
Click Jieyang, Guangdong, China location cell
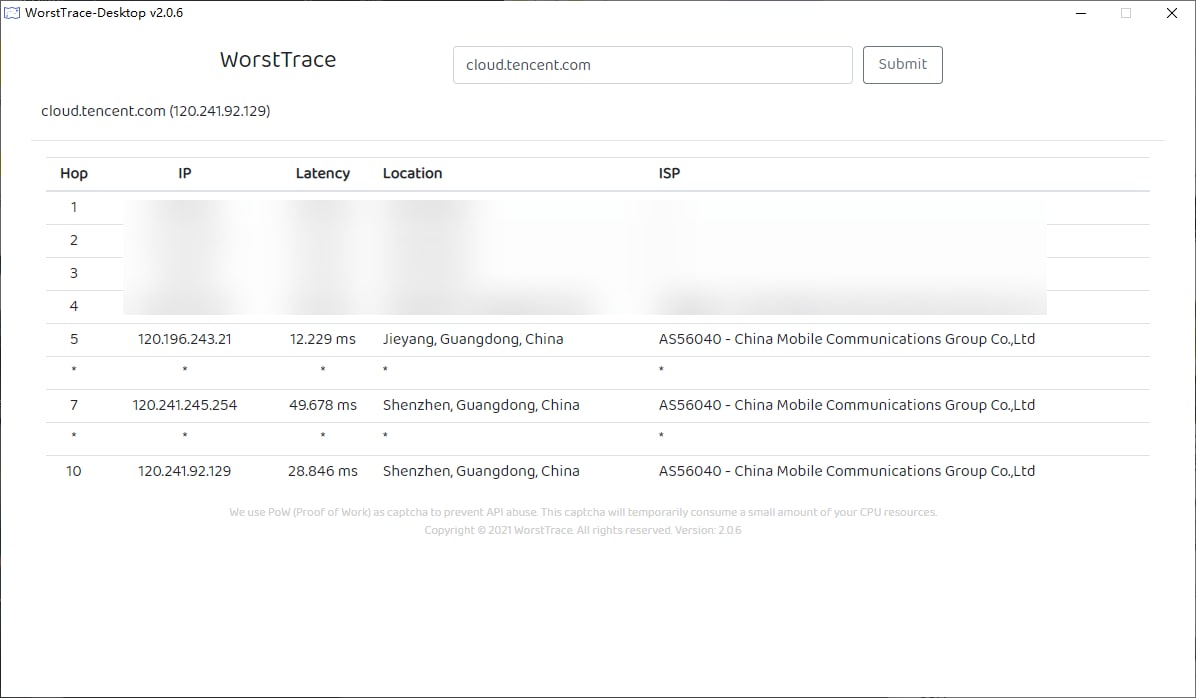point(473,339)
